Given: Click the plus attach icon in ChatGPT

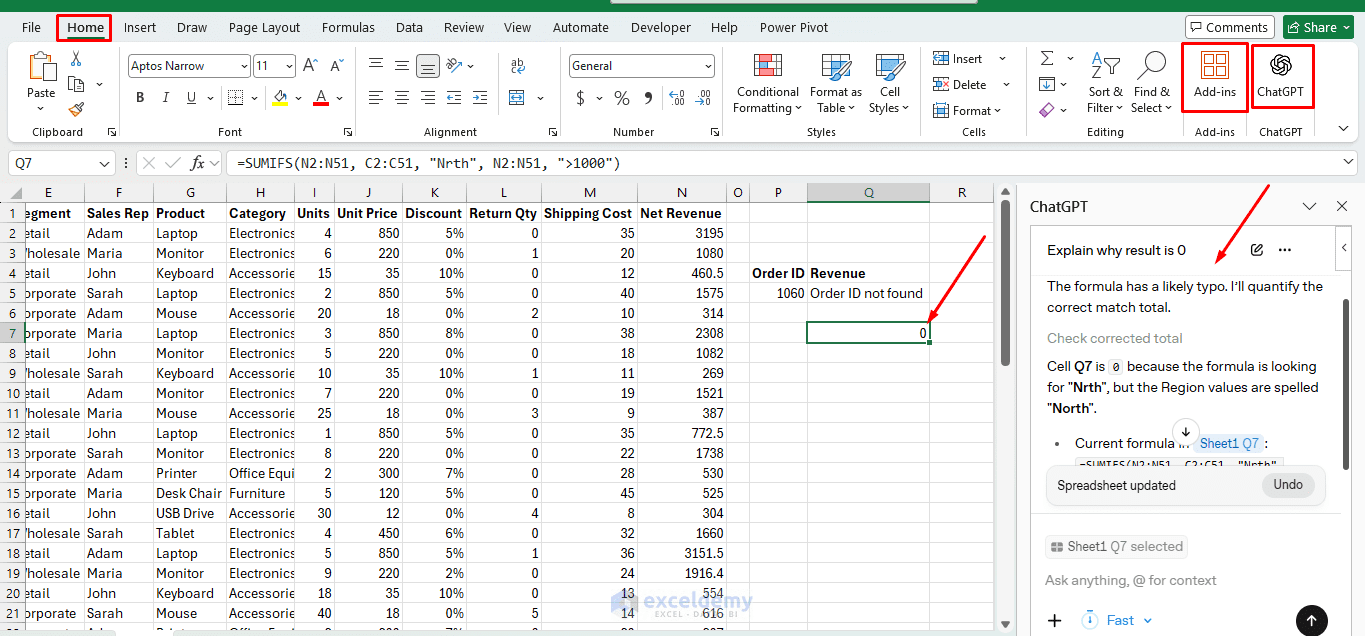Looking at the screenshot, I should pos(1054,620).
